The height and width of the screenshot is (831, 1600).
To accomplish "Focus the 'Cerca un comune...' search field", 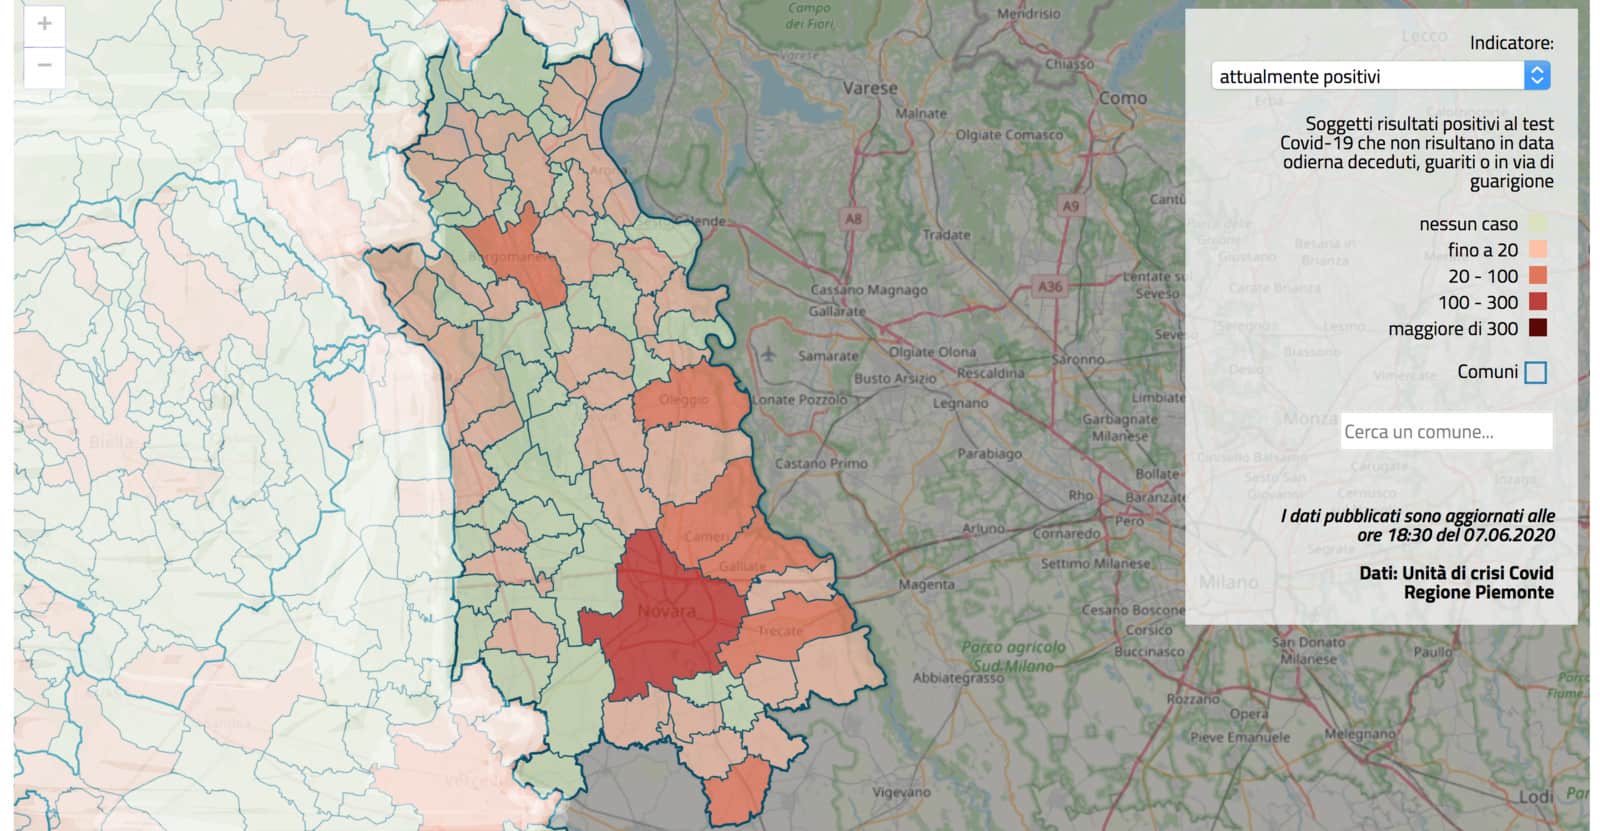I will [1446, 432].
